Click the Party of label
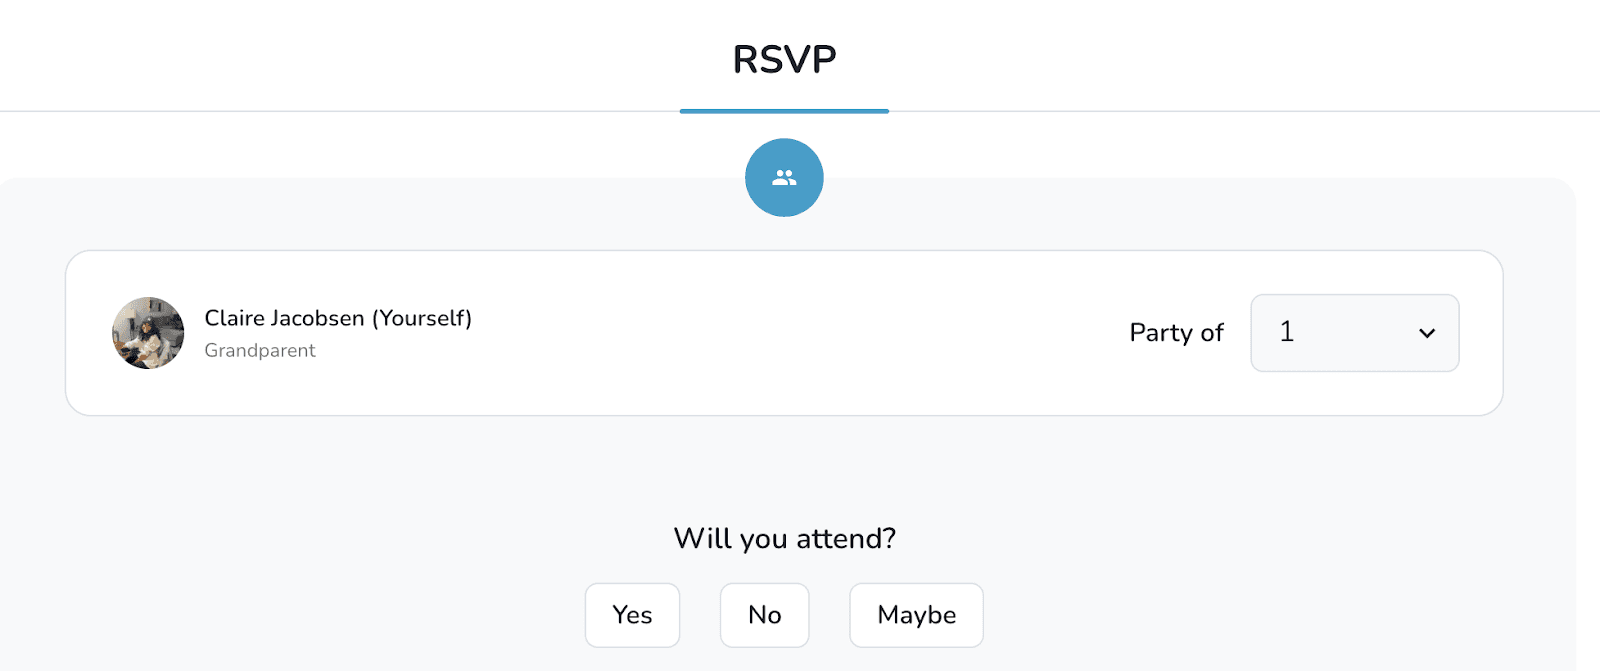This screenshot has height=671, width=1600. (1176, 333)
